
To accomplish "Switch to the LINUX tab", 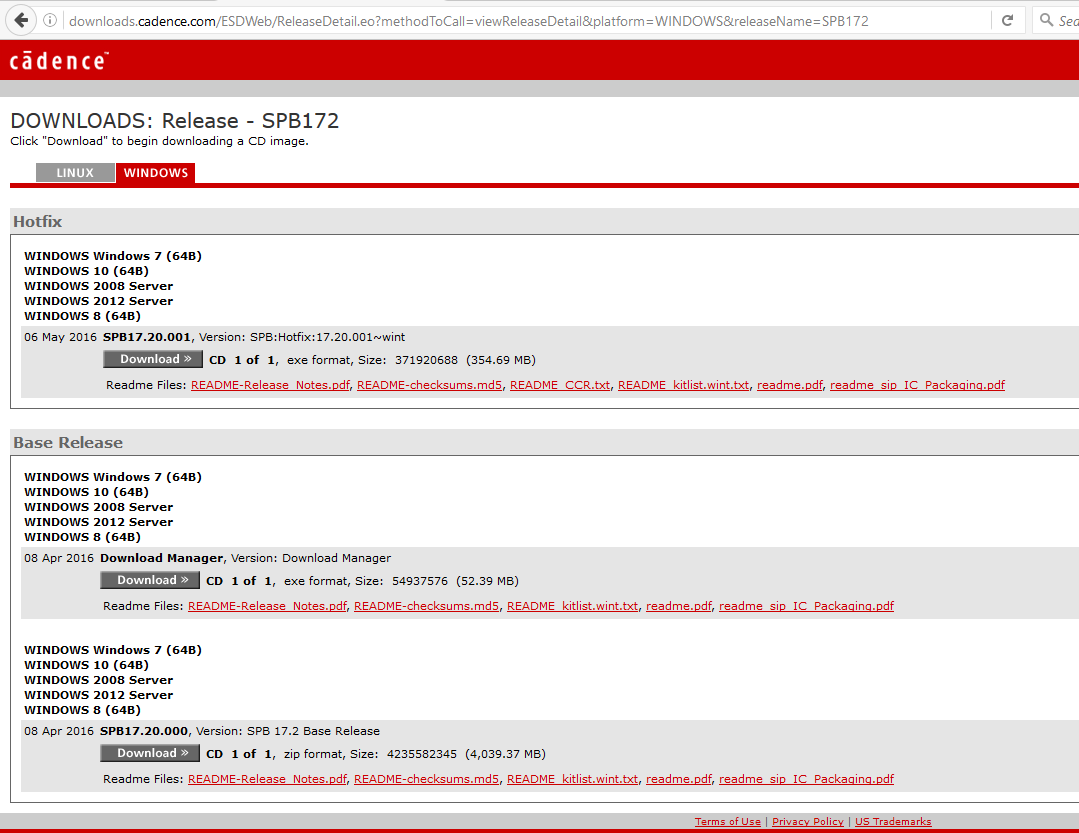I will pyautogui.click(x=75, y=173).
